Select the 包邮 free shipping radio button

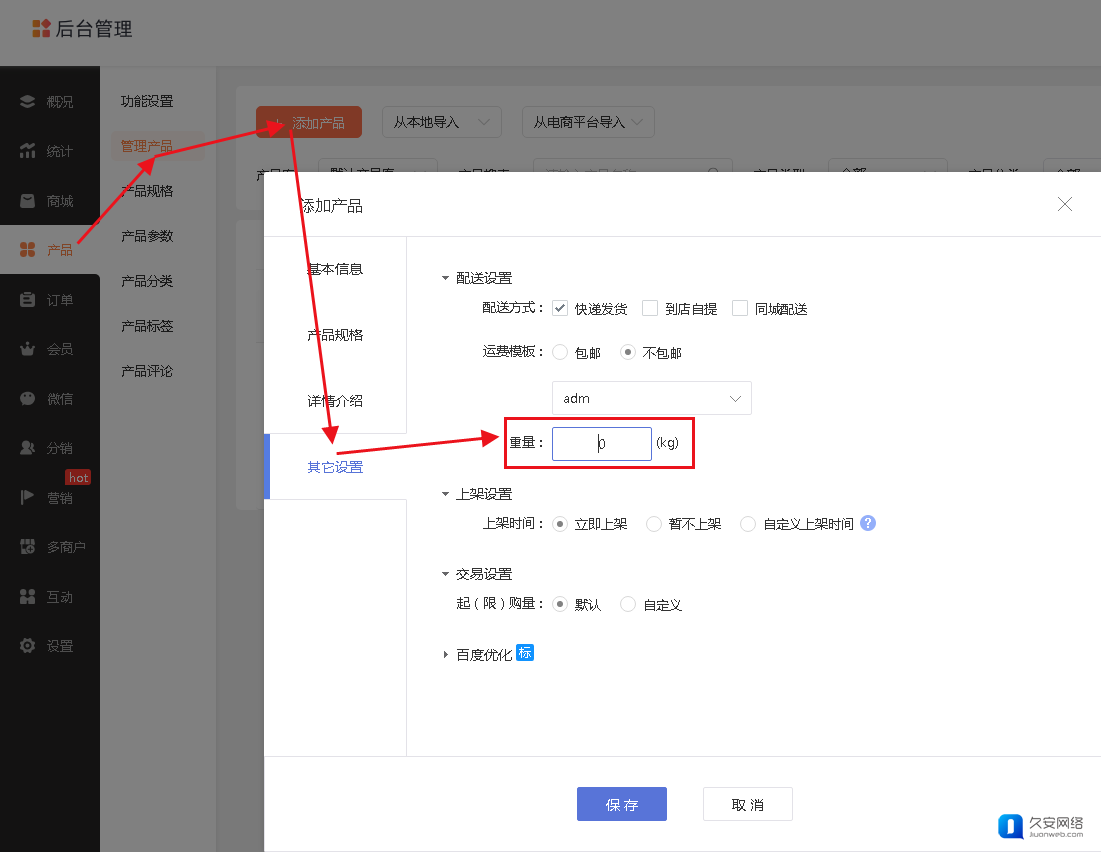[560, 352]
